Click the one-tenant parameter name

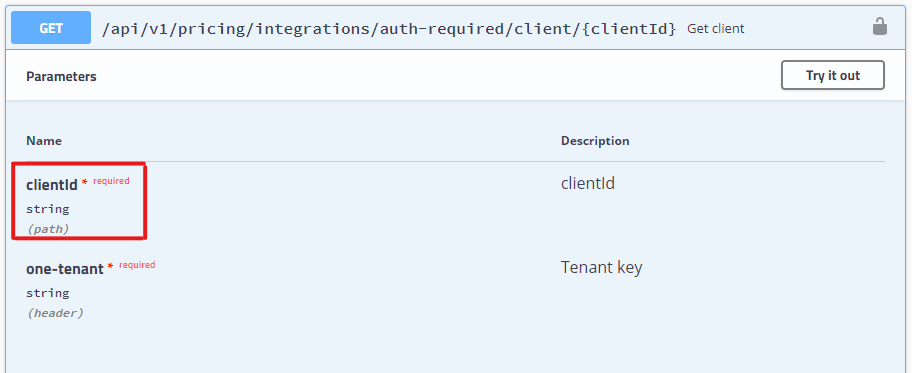tap(65, 269)
